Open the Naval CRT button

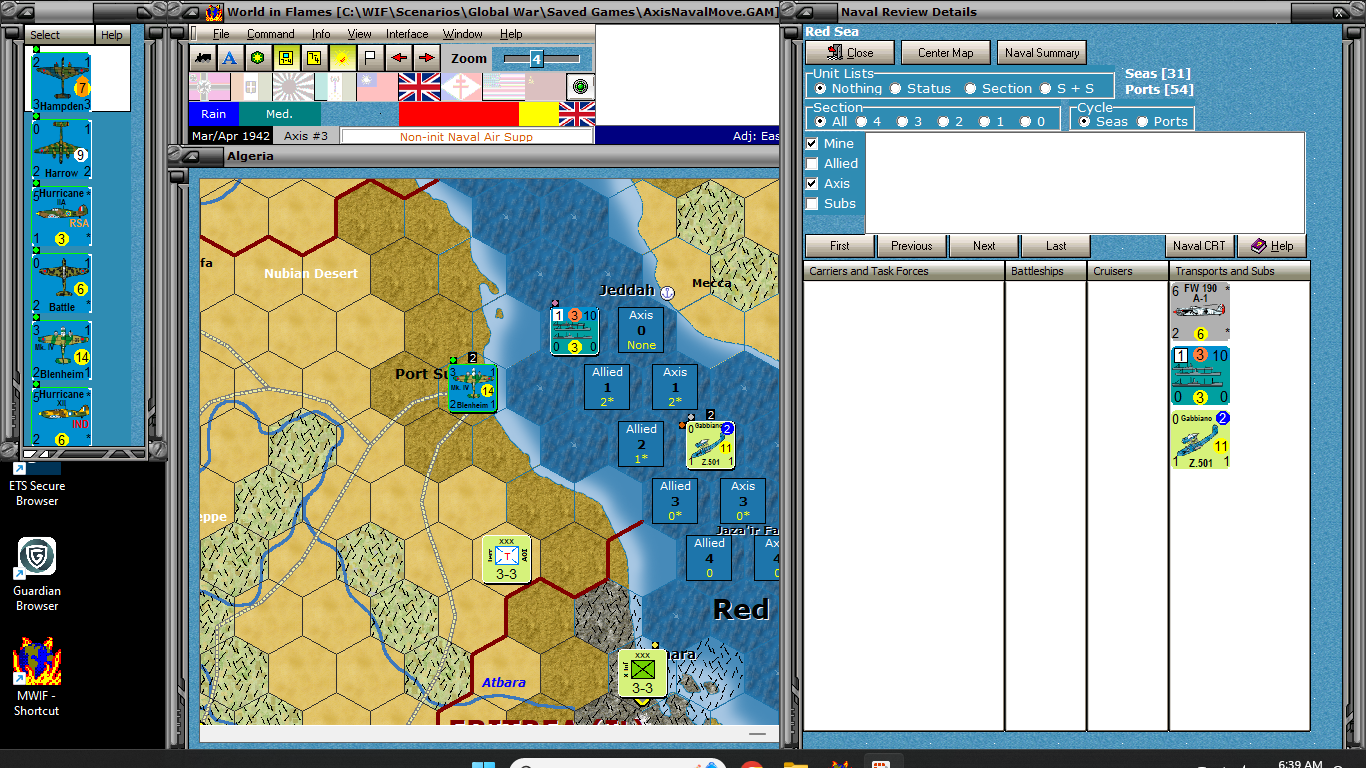click(1199, 246)
